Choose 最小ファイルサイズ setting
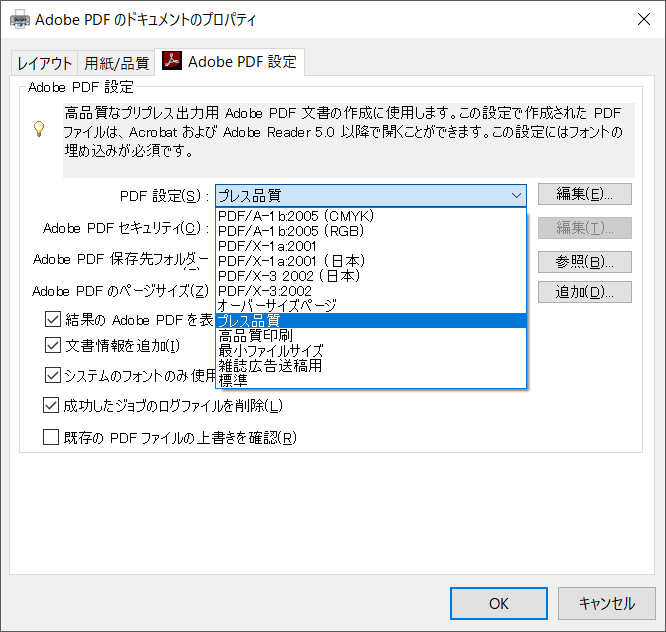666x632 pixels. [x=371, y=350]
